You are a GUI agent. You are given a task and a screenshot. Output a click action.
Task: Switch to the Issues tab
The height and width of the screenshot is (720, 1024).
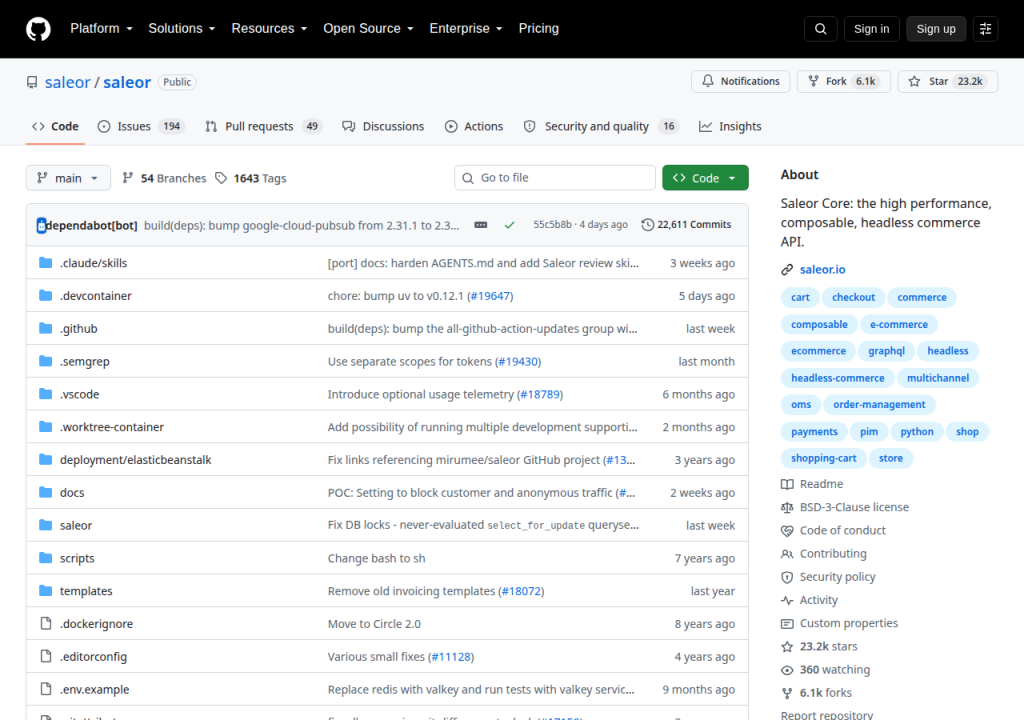pos(141,126)
